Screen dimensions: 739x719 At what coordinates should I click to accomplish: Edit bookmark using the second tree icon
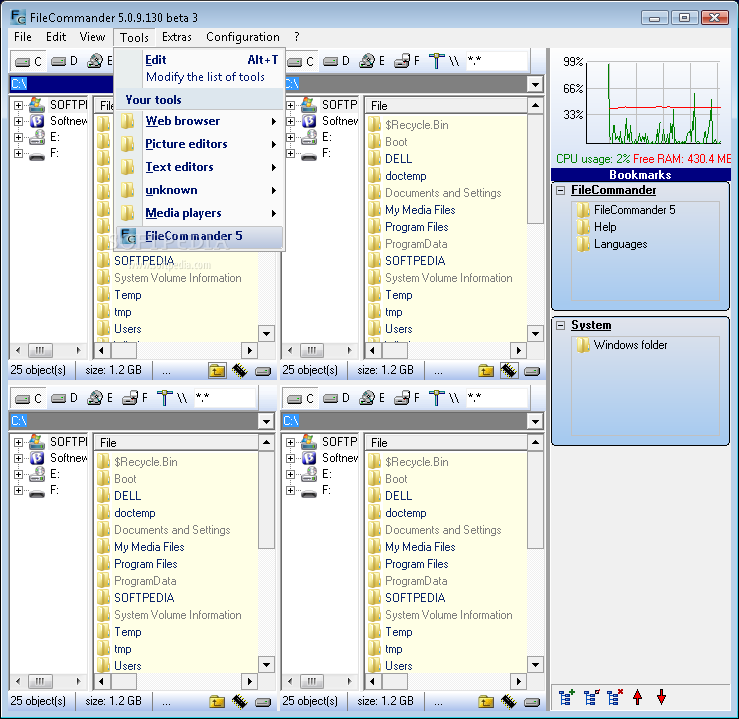[591, 697]
